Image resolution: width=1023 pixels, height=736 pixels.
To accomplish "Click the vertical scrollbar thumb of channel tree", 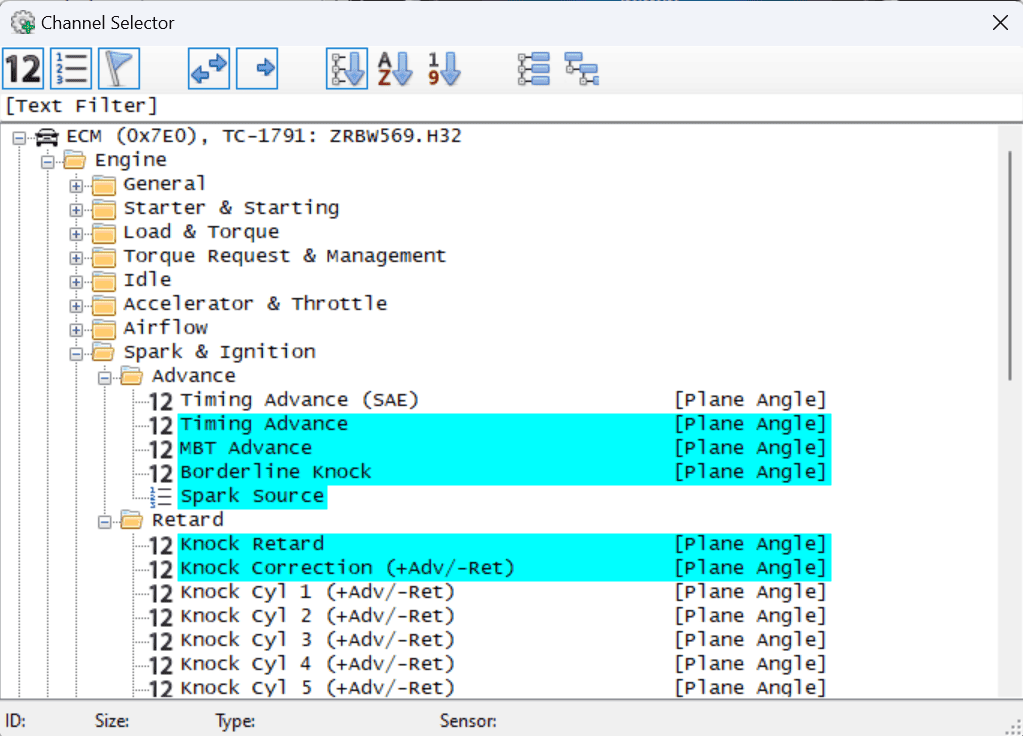I will point(1009,266).
